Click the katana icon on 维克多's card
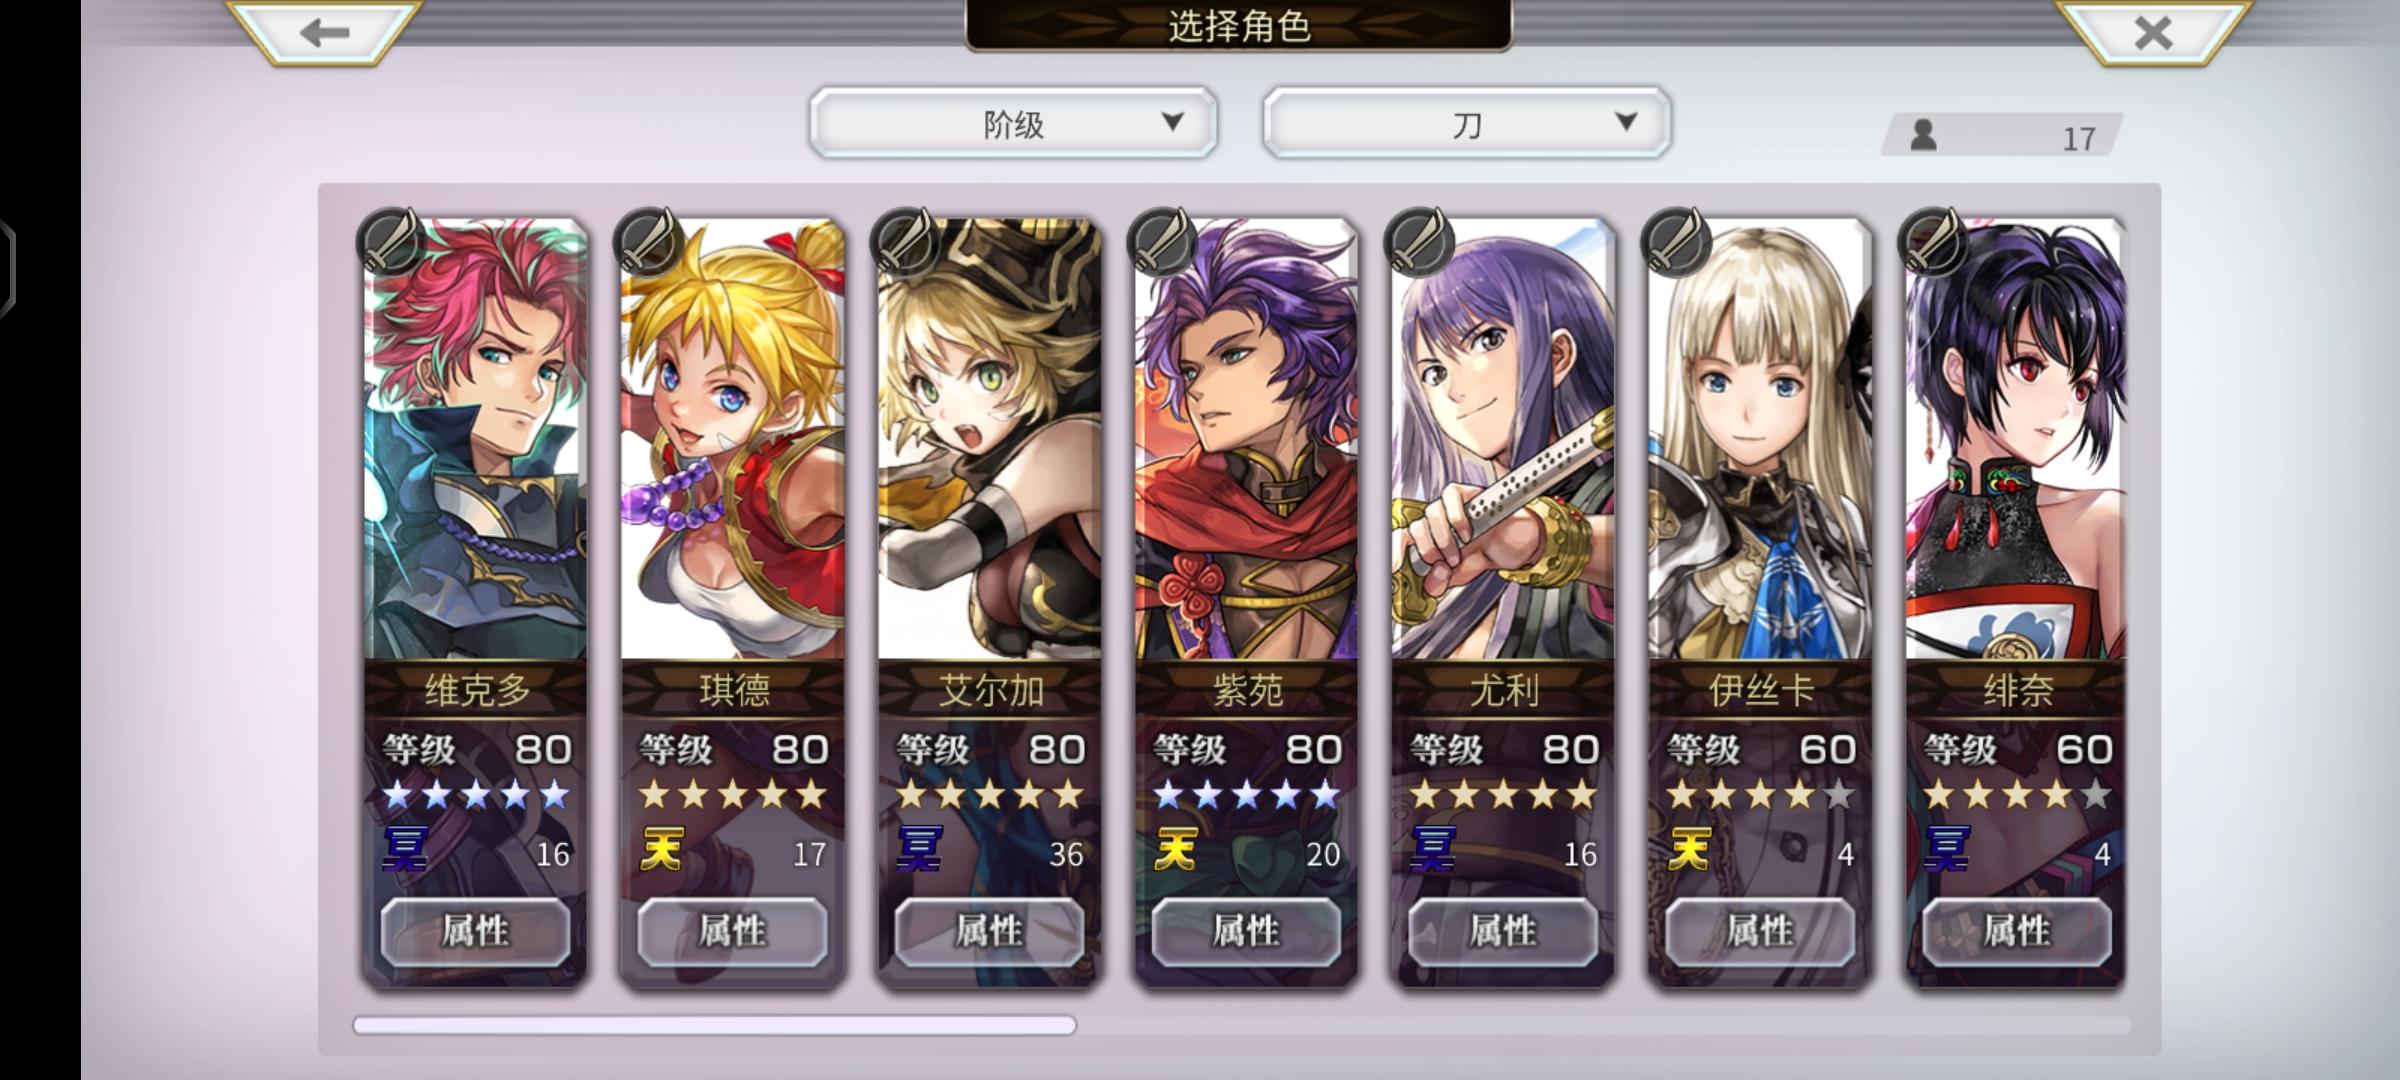This screenshot has height=1080, width=2400. 391,242
